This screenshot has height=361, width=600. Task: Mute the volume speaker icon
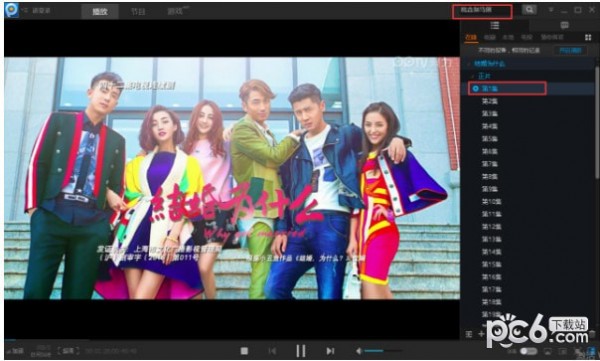point(359,351)
